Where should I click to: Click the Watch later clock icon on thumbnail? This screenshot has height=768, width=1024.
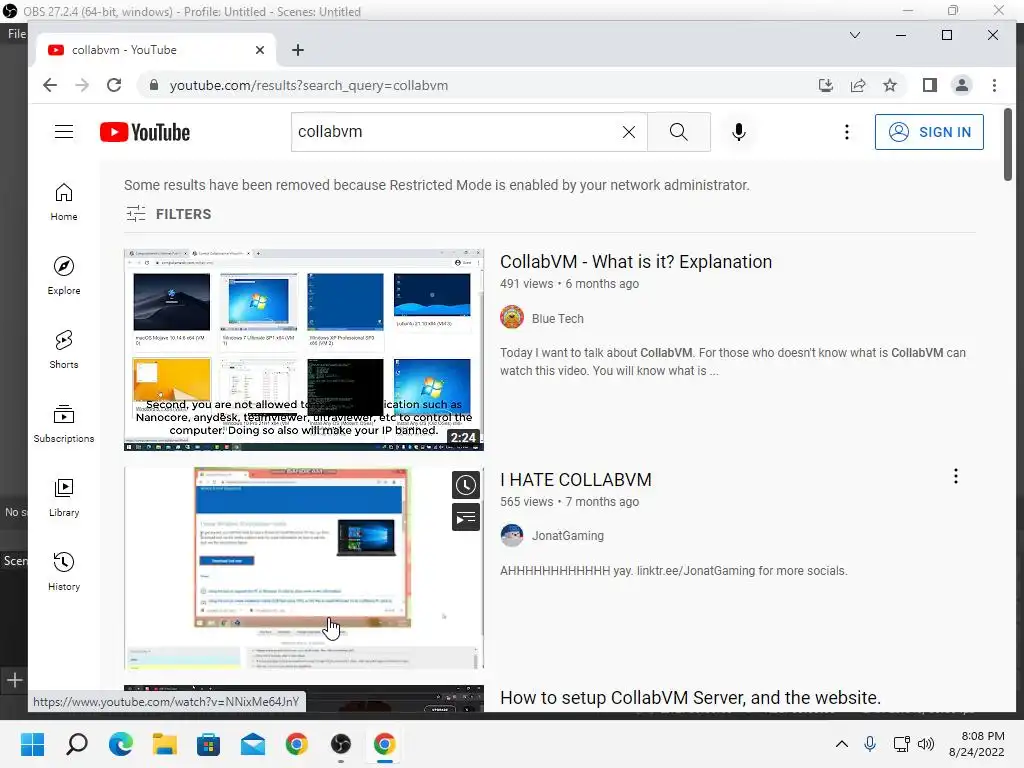pos(466,485)
